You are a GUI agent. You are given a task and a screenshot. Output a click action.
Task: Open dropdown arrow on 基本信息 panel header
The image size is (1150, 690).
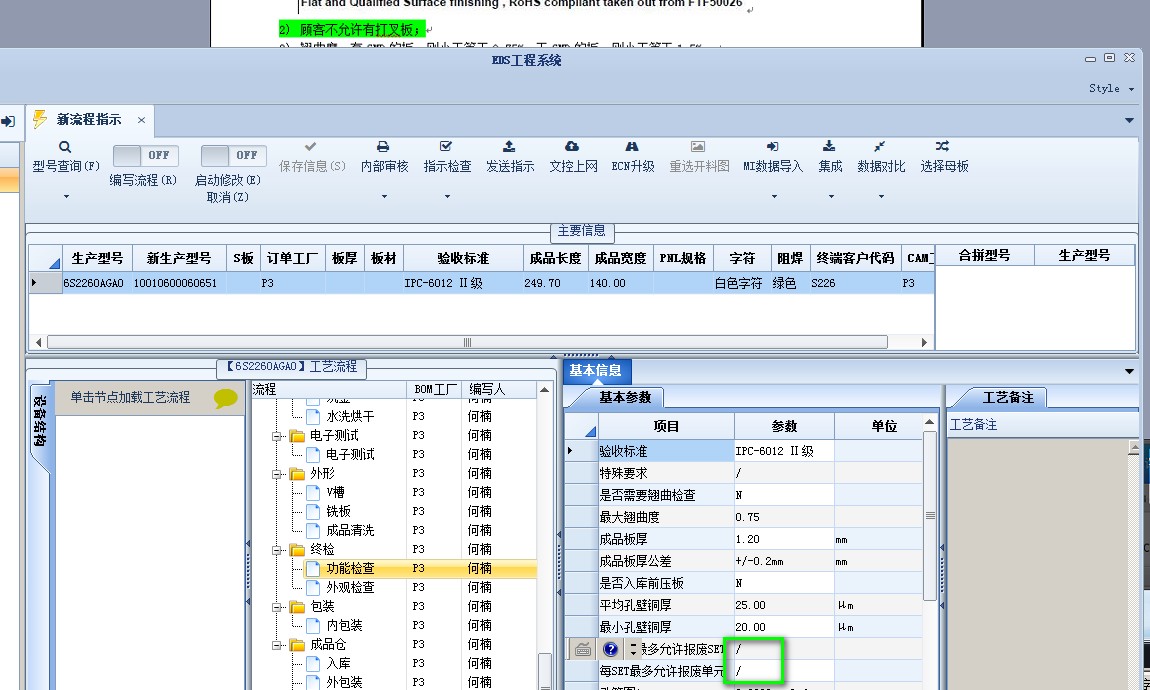[1129, 371]
